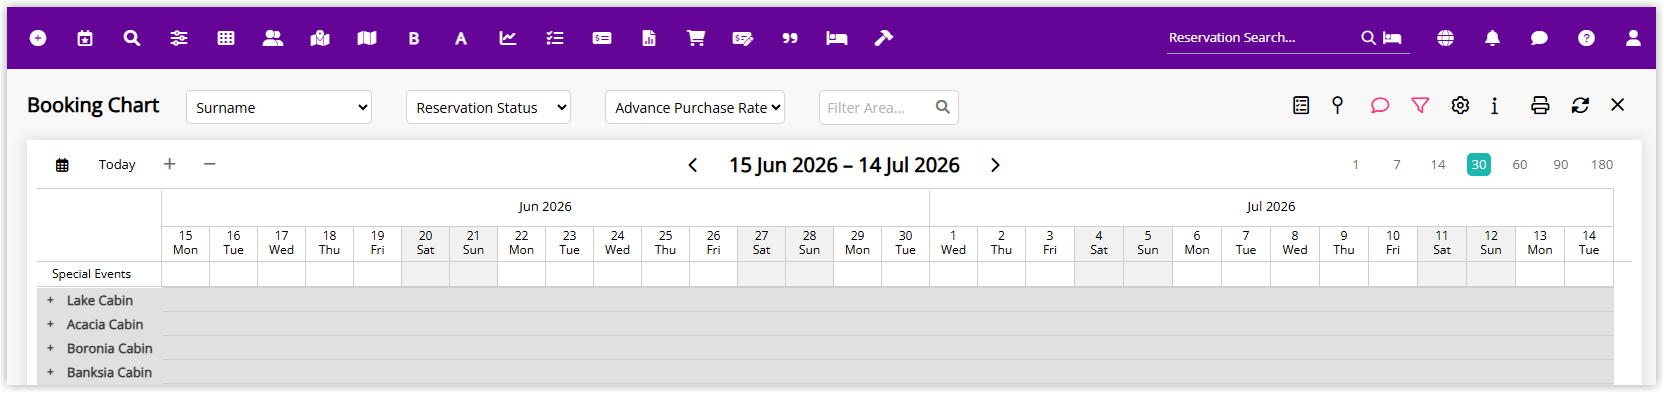Open the report document icon

click(649, 38)
